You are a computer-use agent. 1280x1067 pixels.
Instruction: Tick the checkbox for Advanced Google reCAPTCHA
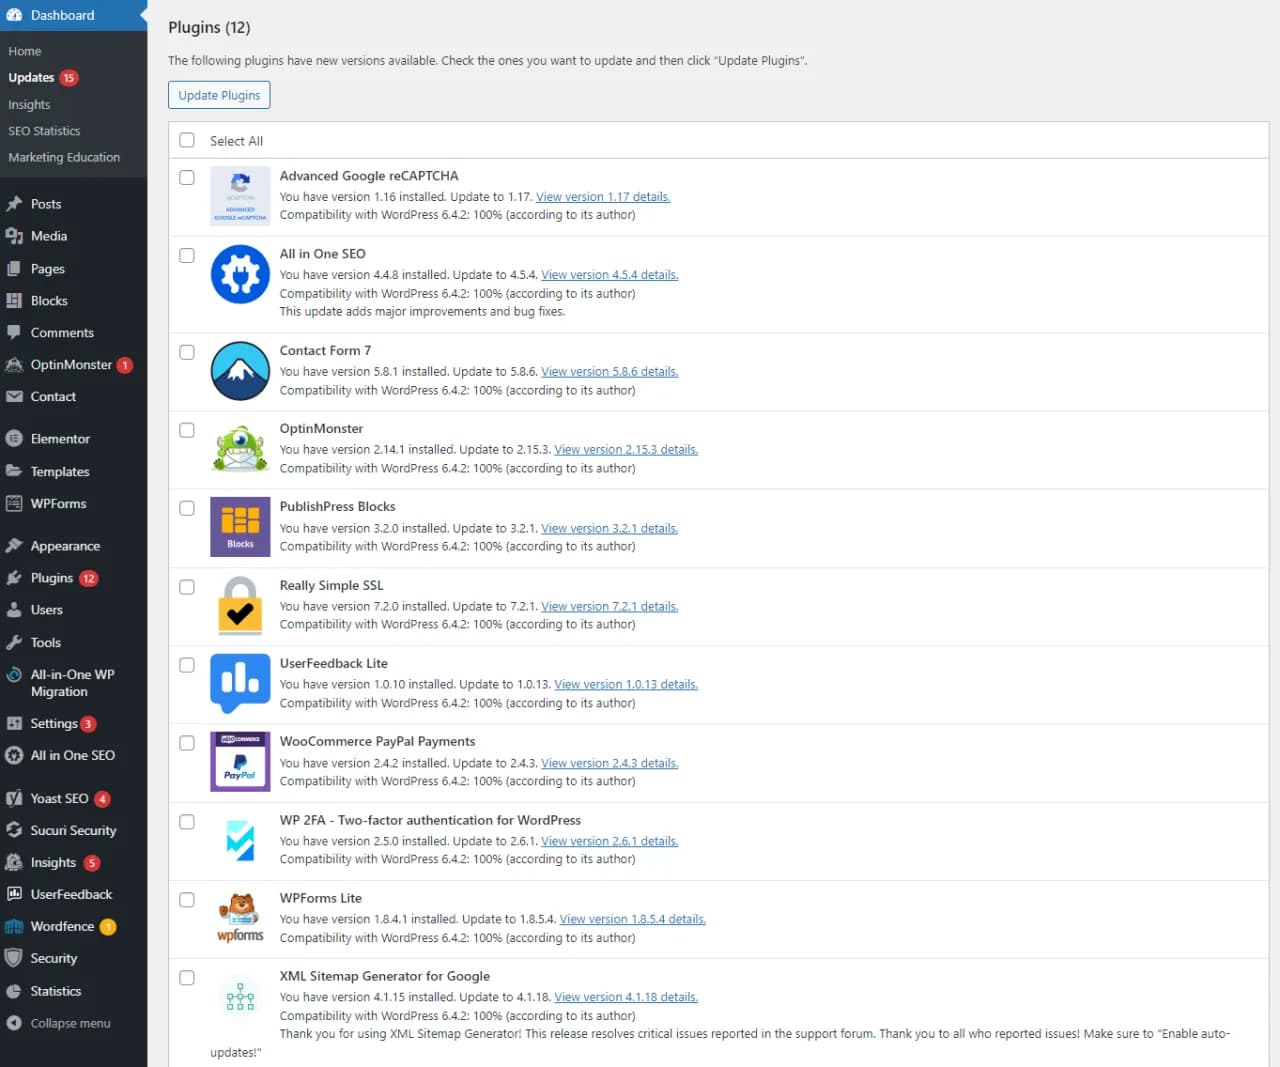187,177
